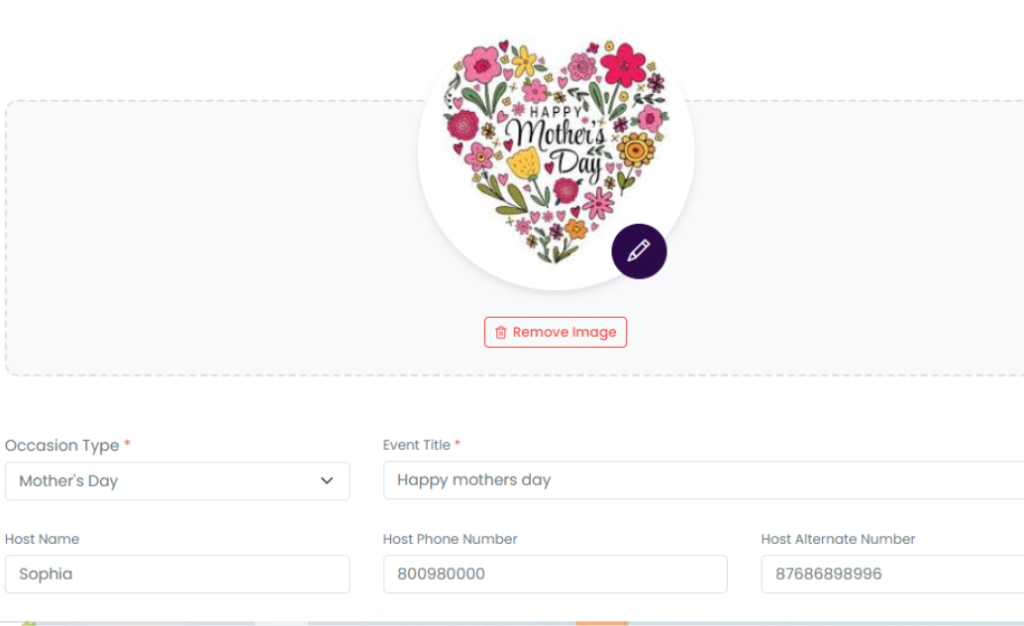Click the dashed upload area right of the image
1024x626 pixels.
click(x=860, y=240)
